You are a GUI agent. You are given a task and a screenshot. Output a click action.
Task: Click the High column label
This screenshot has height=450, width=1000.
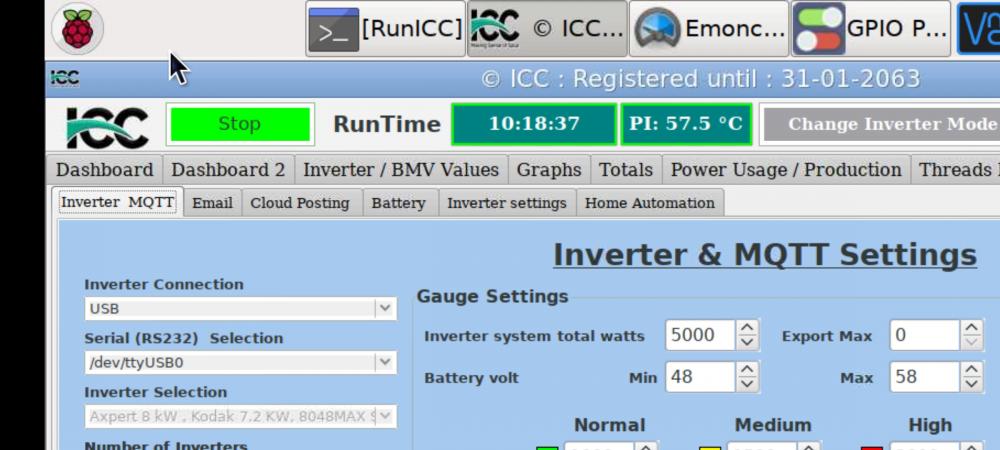930,425
